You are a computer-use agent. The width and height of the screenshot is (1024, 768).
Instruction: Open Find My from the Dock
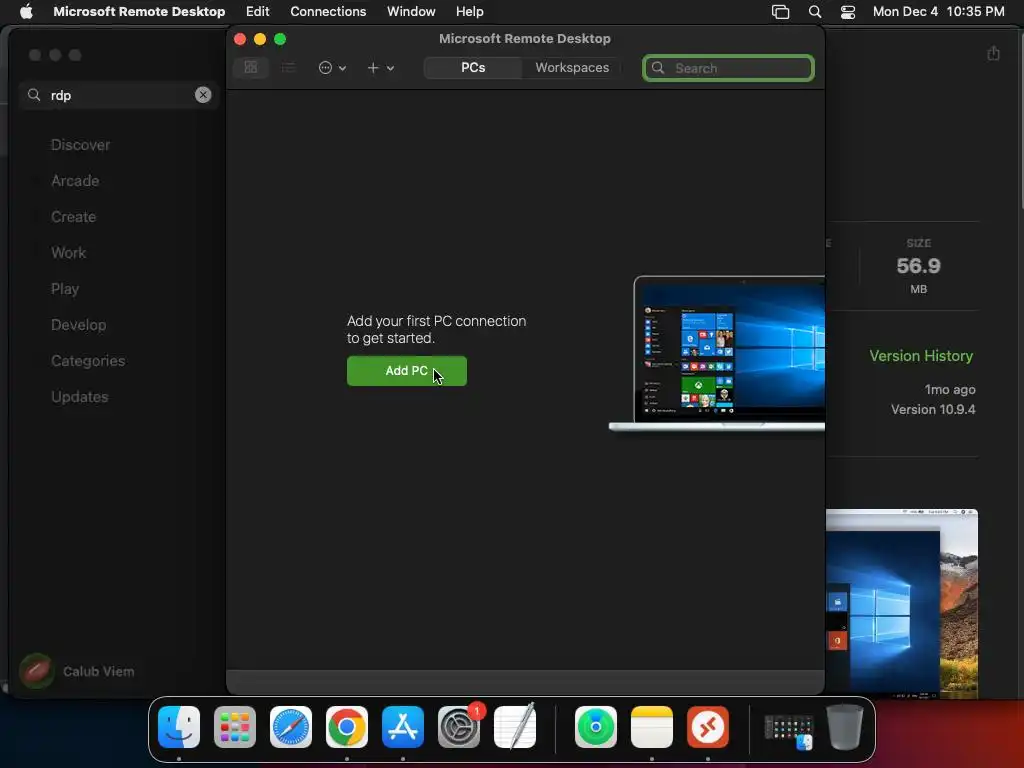596,727
